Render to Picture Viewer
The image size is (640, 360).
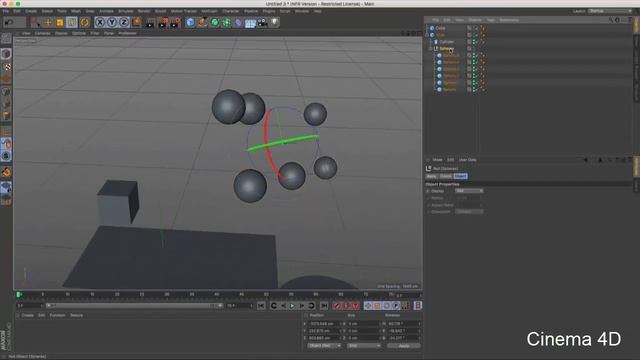(x=163, y=22)
